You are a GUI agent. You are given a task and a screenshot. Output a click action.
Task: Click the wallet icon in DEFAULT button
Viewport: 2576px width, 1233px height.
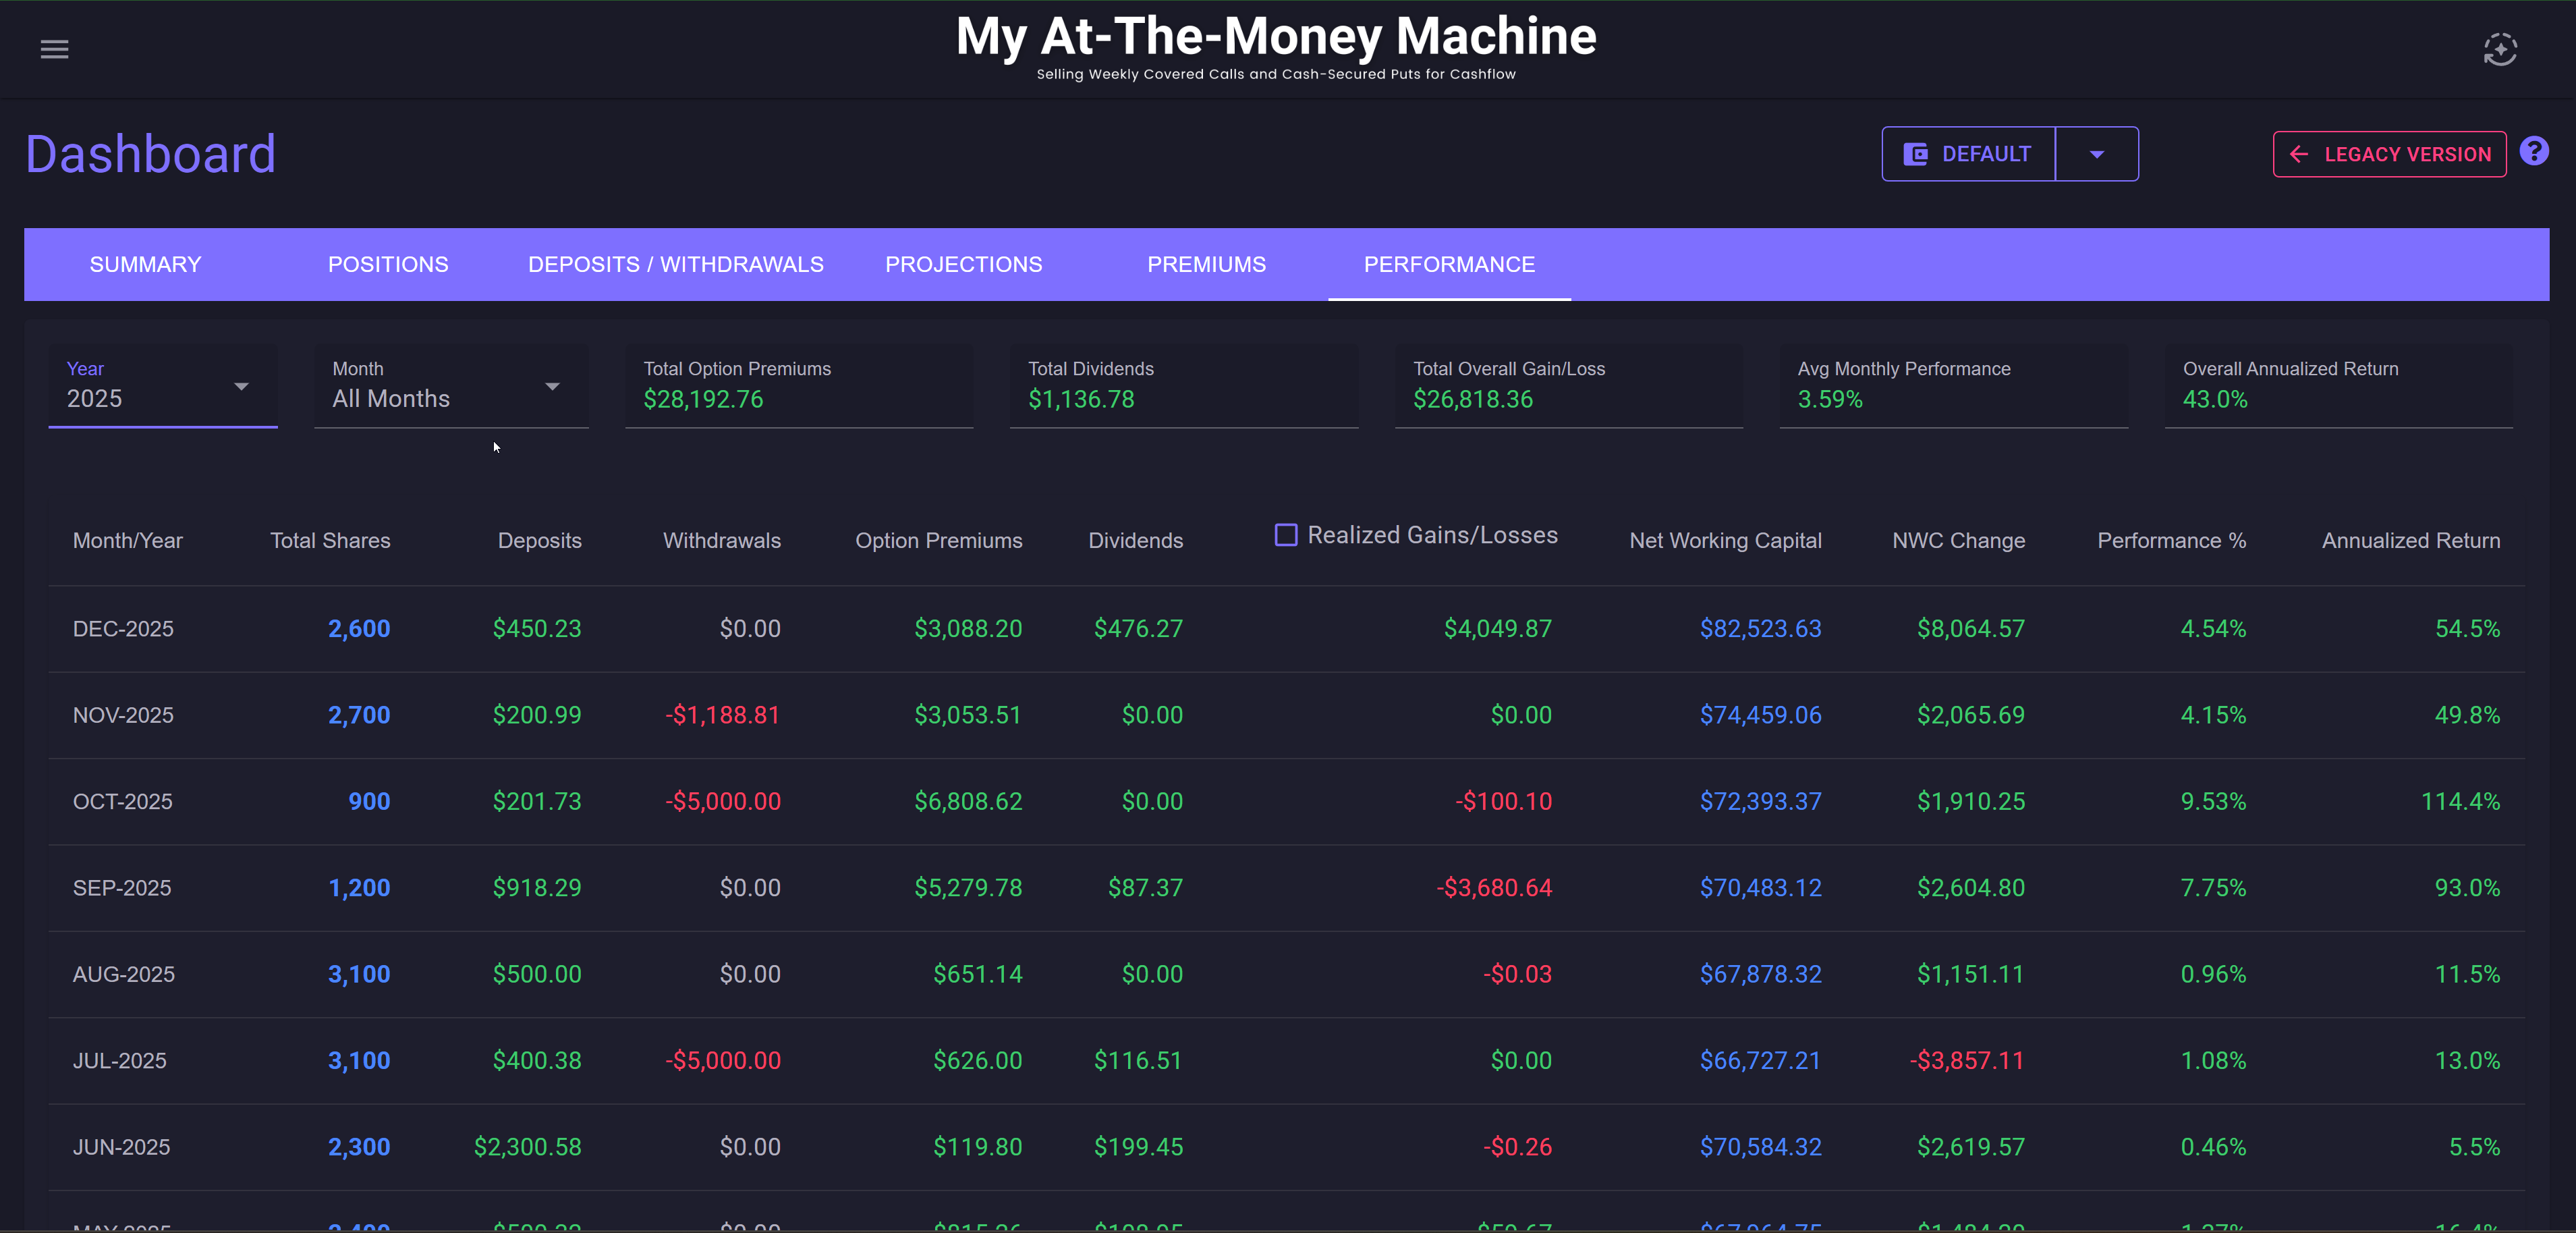[1915, 154]
